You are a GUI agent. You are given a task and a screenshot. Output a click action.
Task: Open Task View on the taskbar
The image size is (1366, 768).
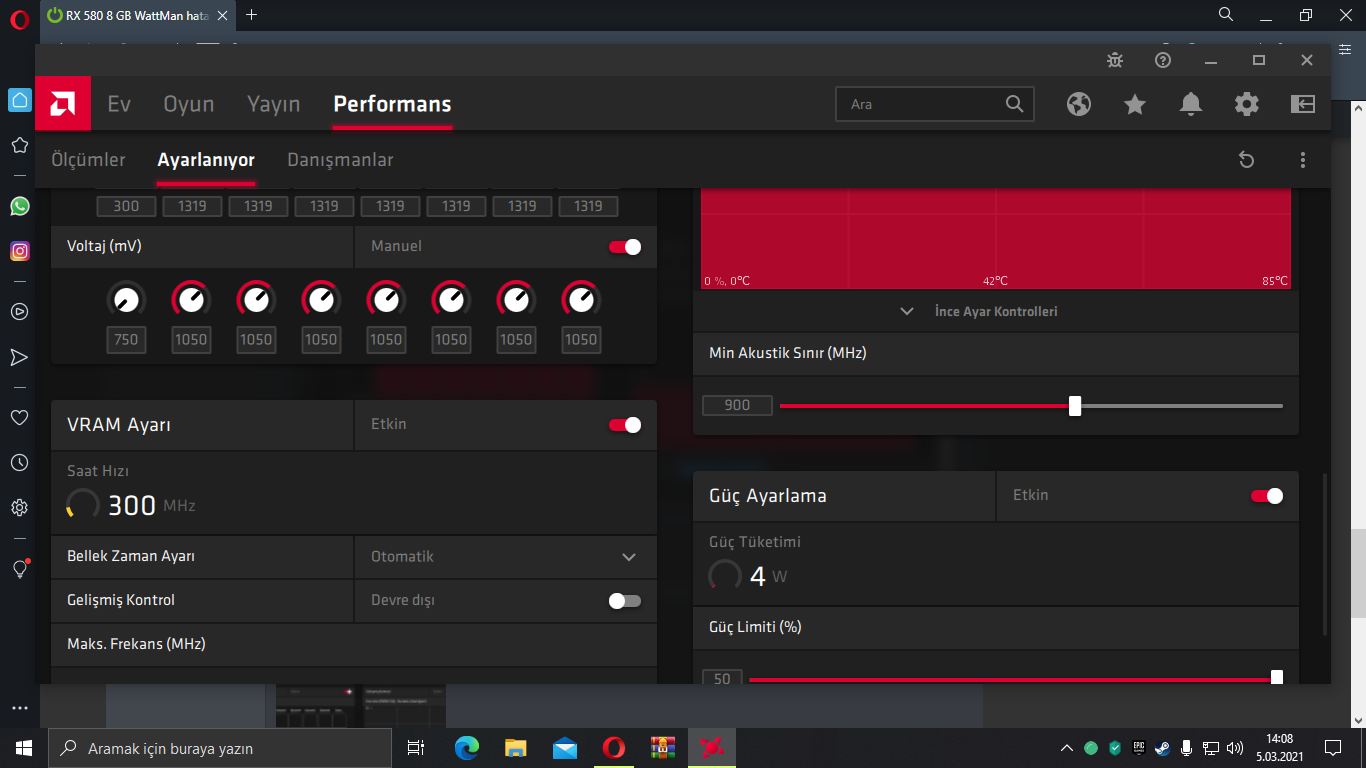point(417,748)
